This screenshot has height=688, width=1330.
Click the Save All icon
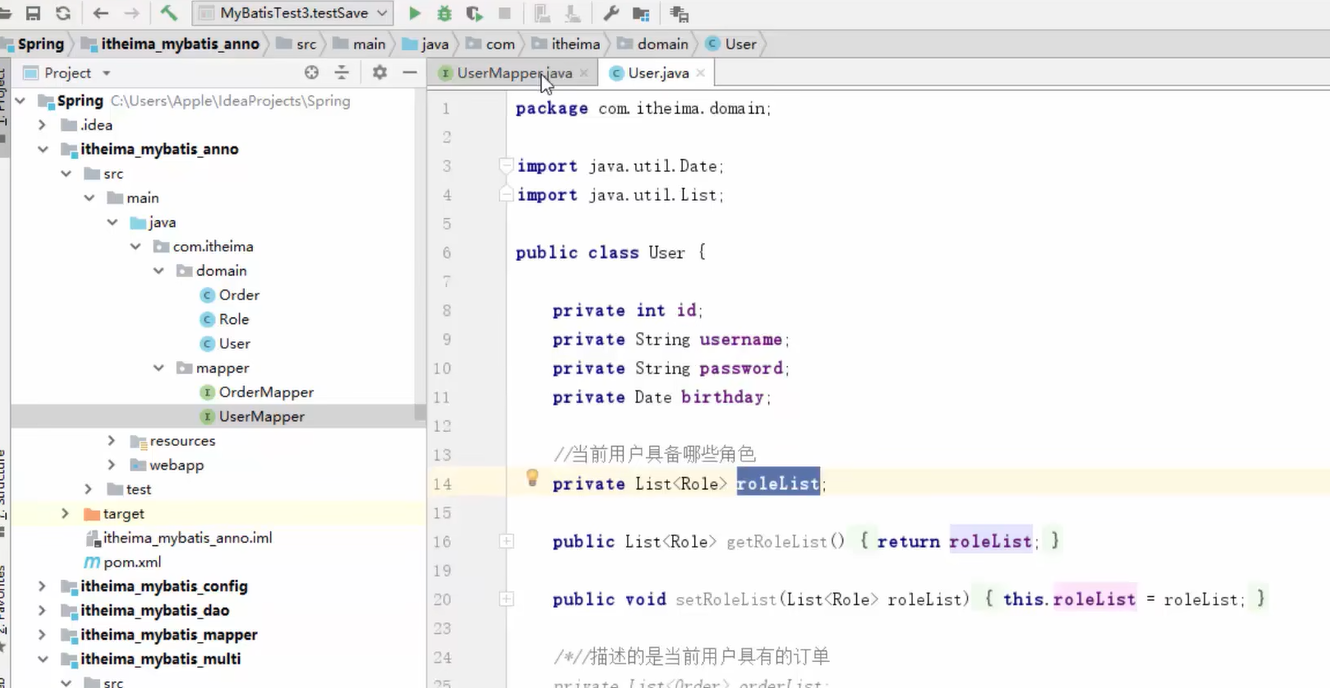pyautogui.click(x=34, y=13)
